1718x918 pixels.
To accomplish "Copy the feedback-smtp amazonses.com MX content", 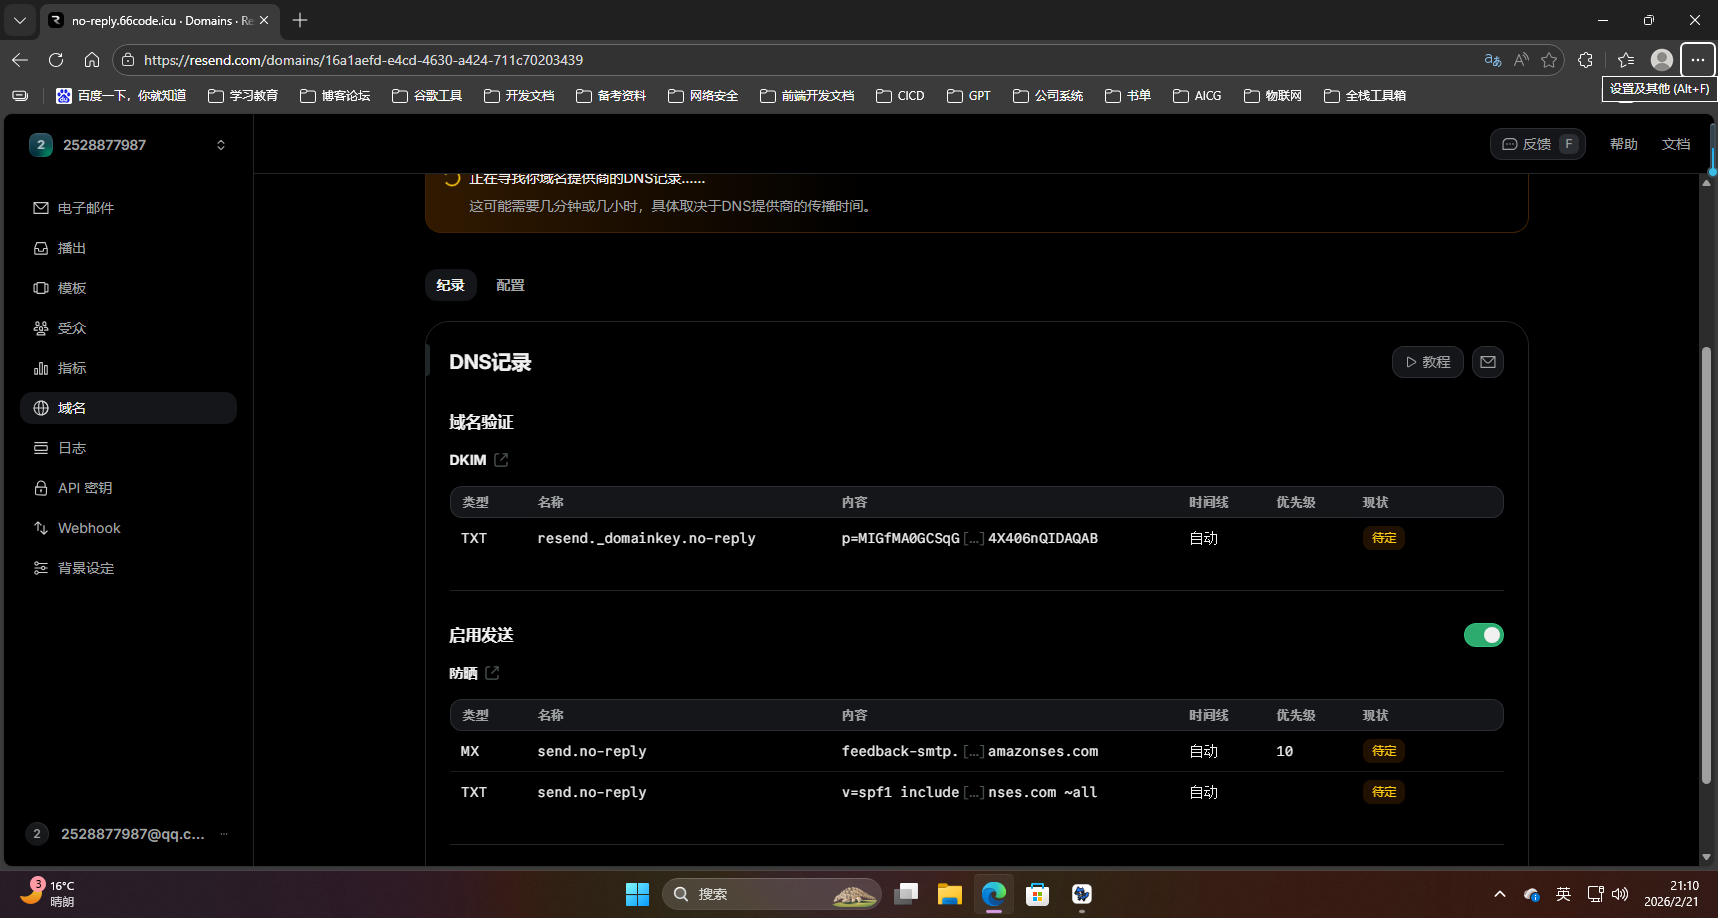I will [x=970, y=751].
